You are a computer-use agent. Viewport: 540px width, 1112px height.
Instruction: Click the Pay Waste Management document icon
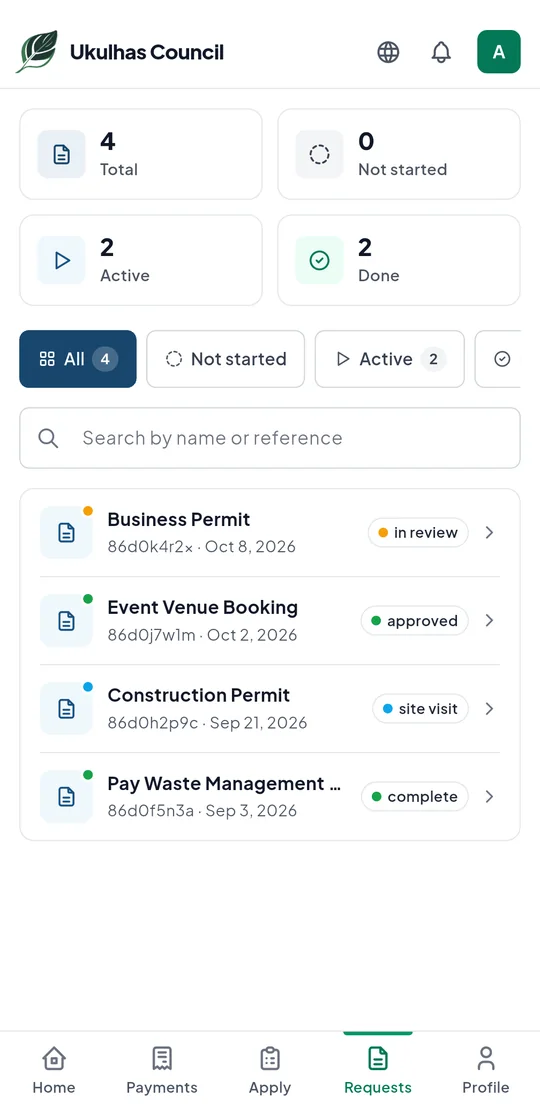[66, 796]
